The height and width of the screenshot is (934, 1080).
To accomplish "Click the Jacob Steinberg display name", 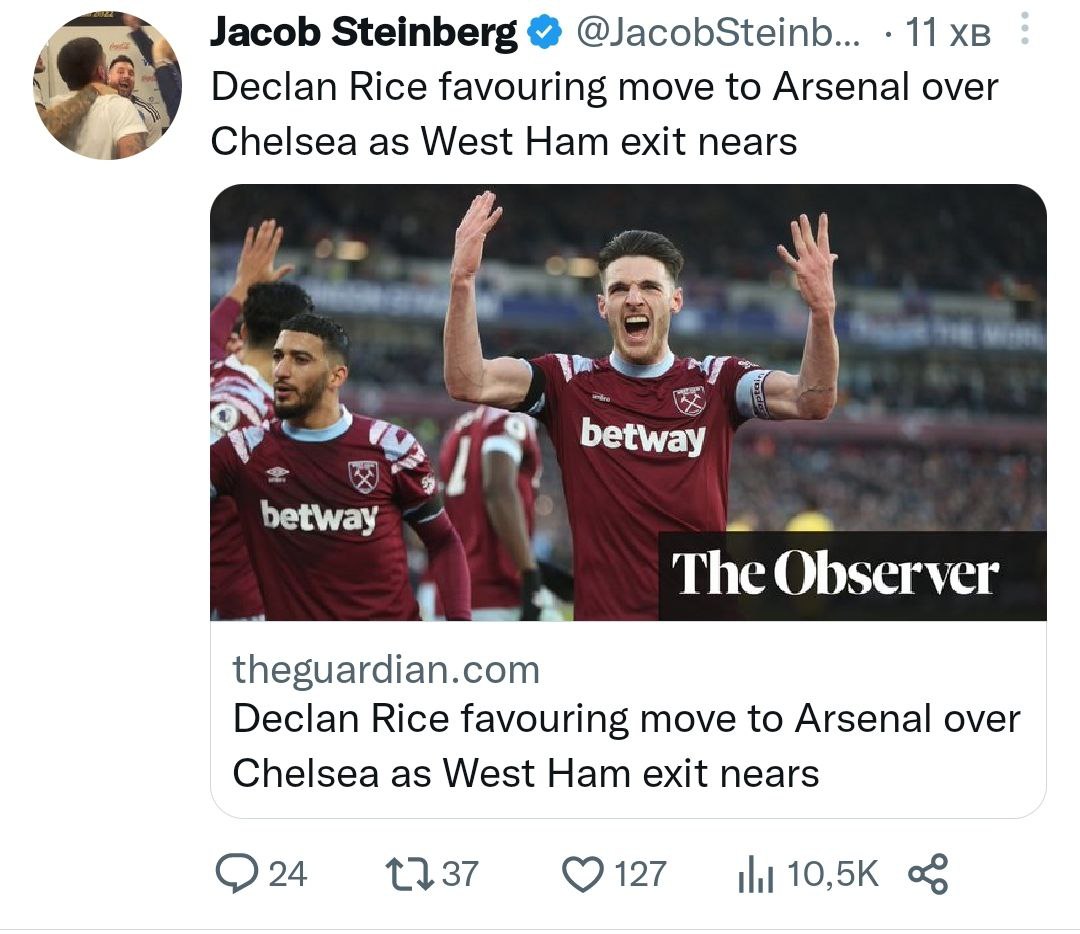I will pos(364,34).
